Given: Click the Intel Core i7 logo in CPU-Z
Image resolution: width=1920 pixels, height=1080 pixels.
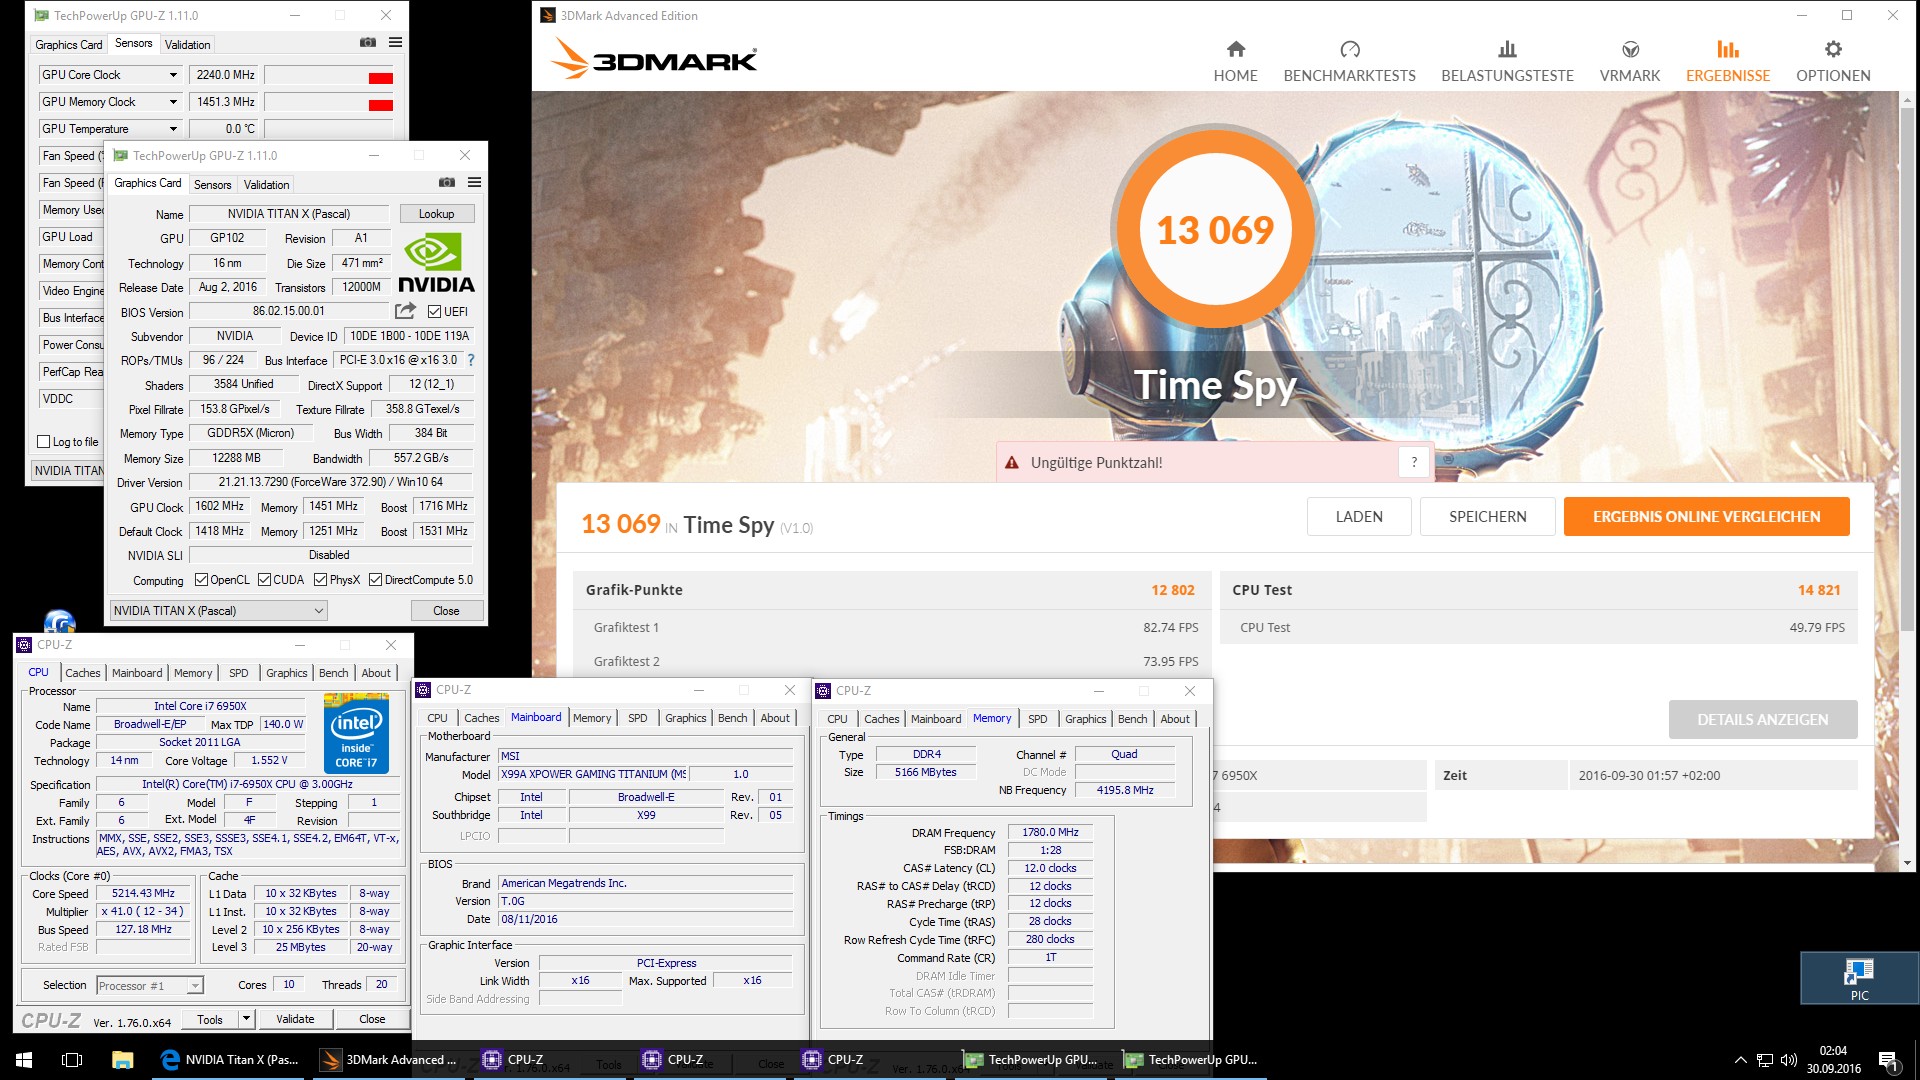Looking at the screenshot, I should tap(356, 733).
